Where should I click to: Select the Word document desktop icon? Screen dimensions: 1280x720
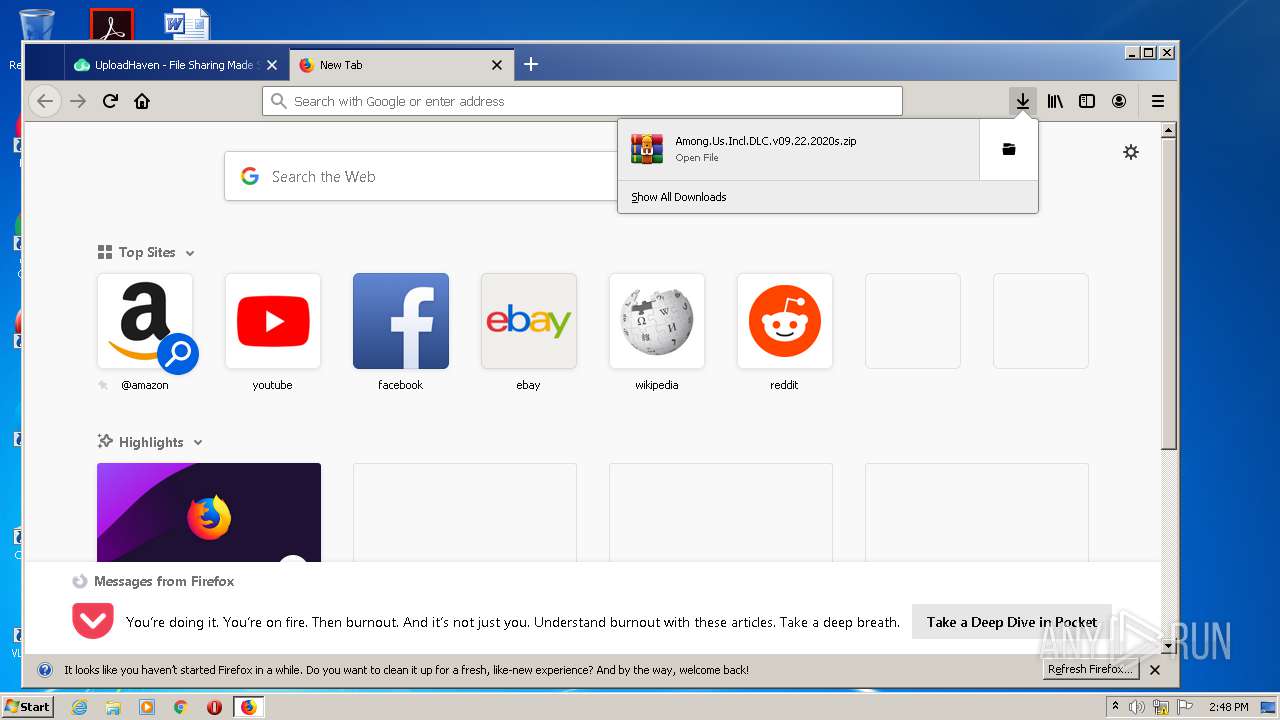pyautogui.click(x=187, y=24)
